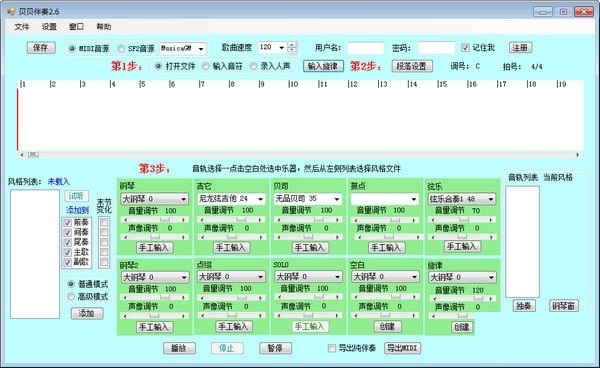Toggle the 记住我 checkbox

465,48
